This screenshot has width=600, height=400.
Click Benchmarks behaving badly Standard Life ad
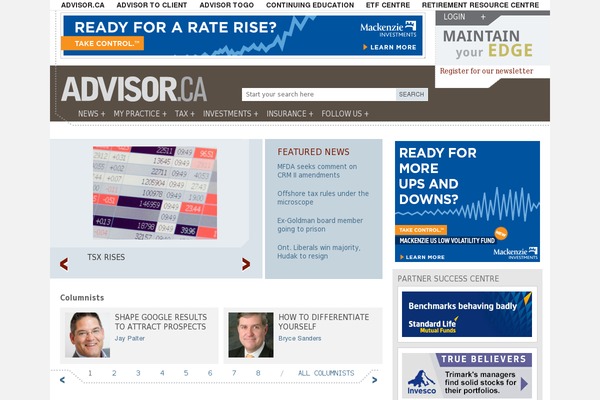coord(467,314)
